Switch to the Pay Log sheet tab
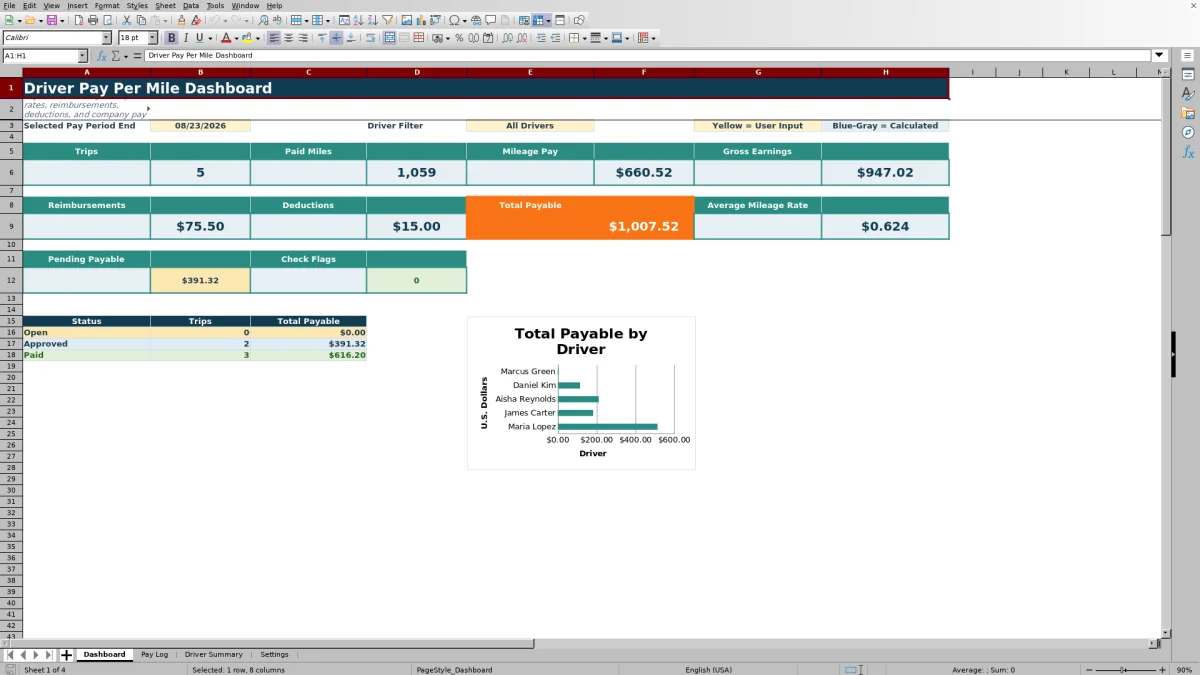The height and width of the screenshot is (675, 1200). (154, 655)
